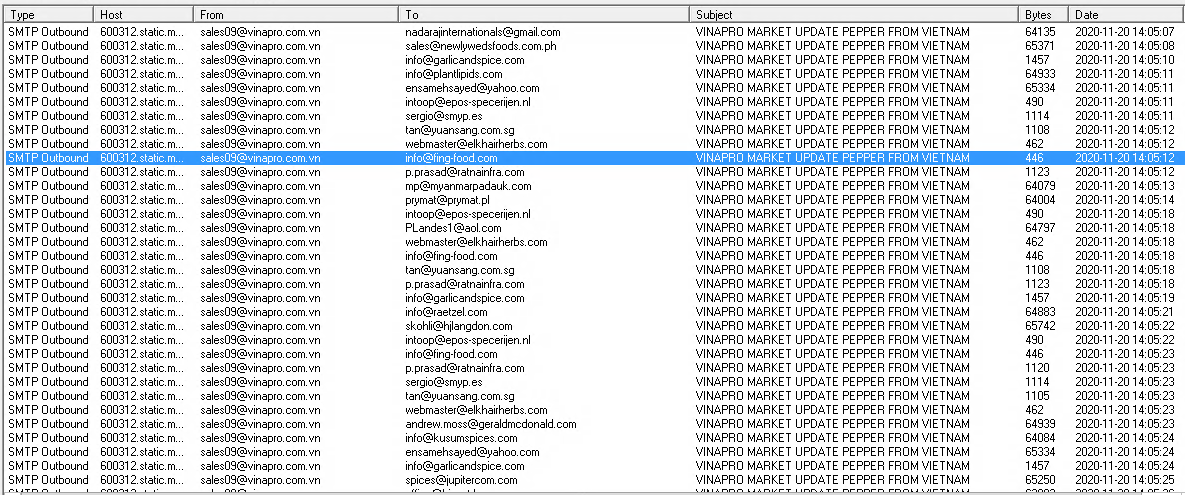This screenshot has width=1185, height=495.
Task: Click date 2020-11-20 14:05:25
Action: 1125,480
